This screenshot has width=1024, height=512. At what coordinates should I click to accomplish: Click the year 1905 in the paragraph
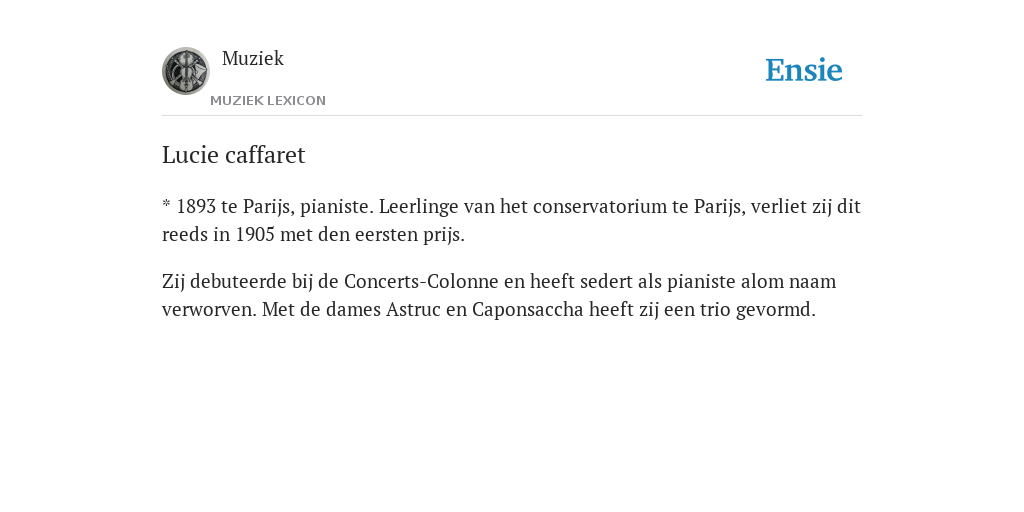(255, 234)
